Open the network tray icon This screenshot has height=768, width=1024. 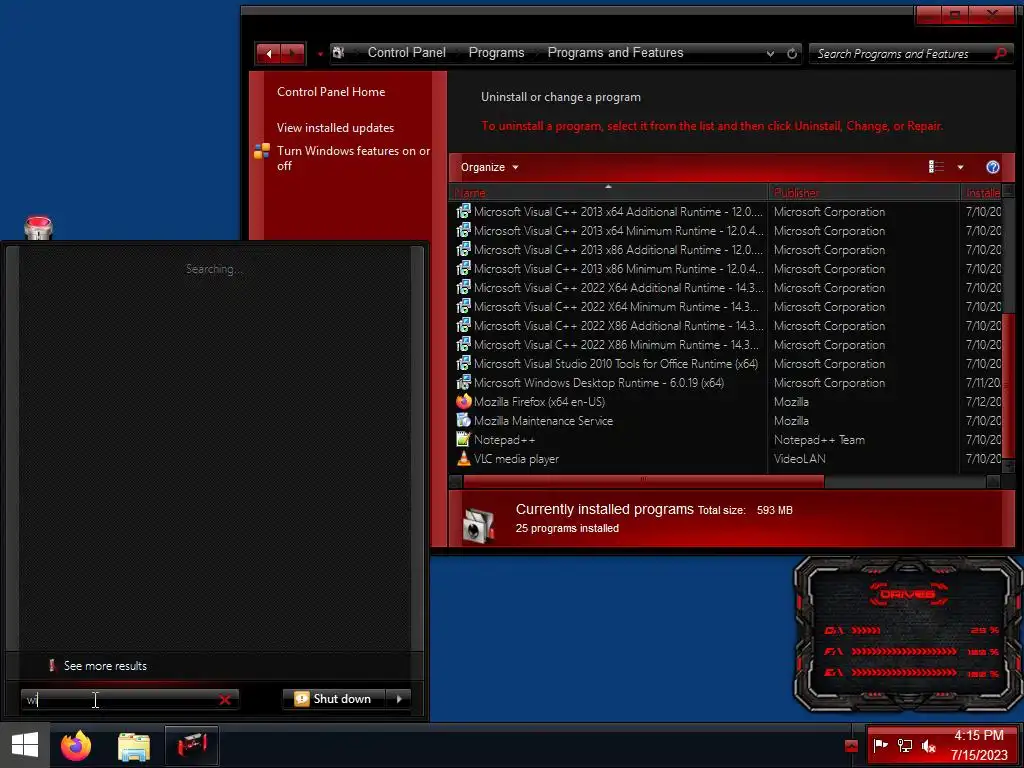click(904, 745)
